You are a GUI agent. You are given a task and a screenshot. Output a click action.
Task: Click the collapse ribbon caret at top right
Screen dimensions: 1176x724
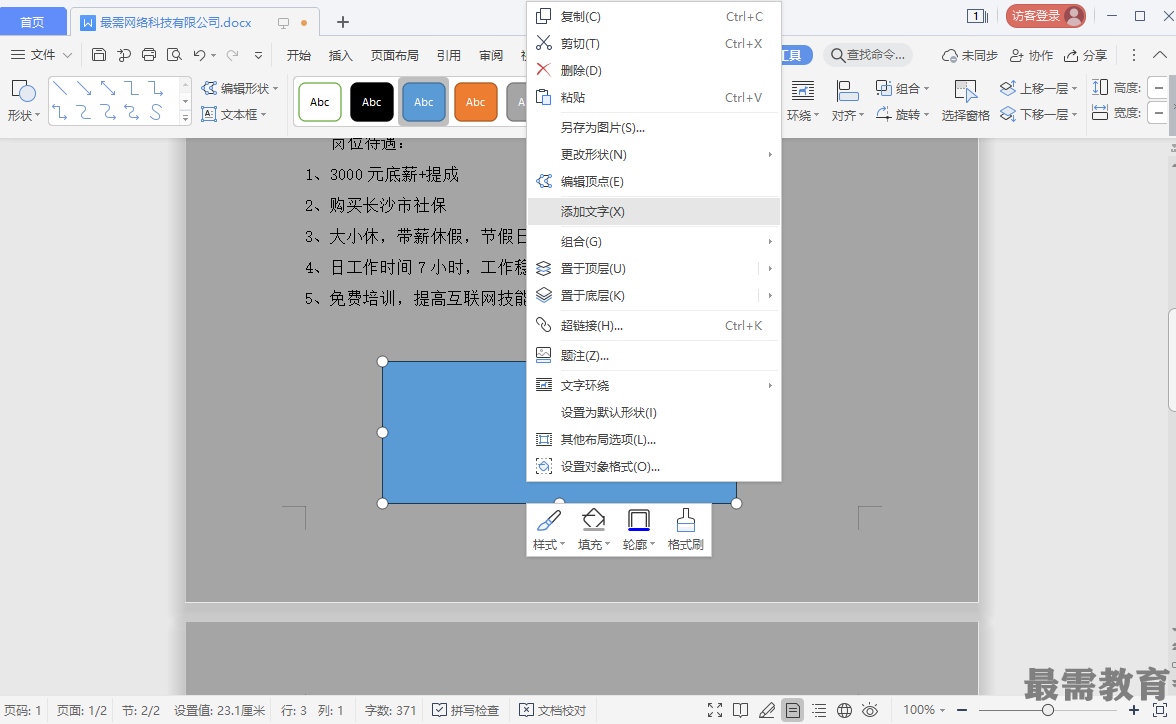coord(1160,55)
